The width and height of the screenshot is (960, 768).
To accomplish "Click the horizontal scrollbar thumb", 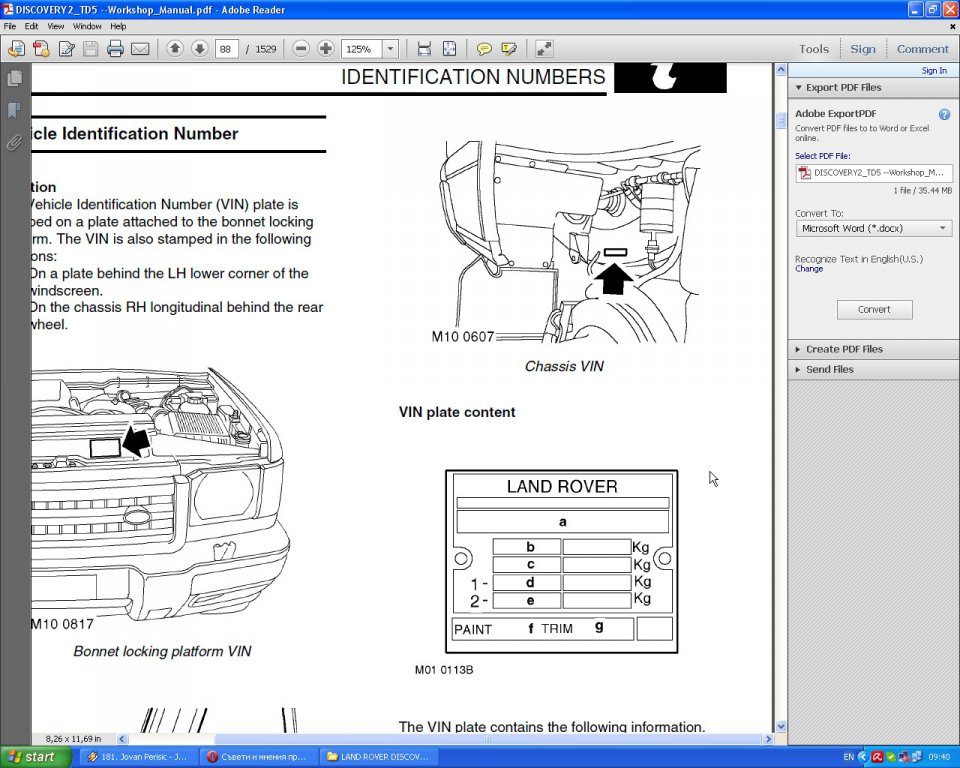I will pos(488,739).
